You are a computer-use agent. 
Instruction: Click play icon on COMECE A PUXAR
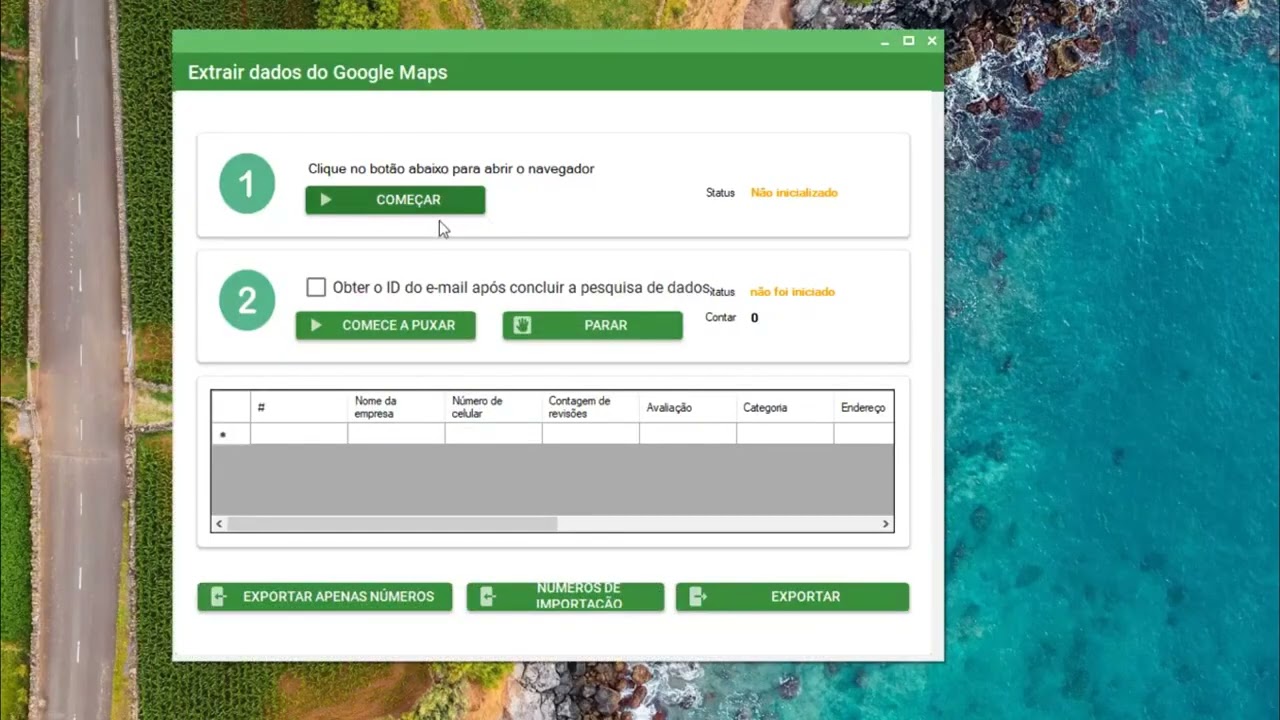point(316,325)
